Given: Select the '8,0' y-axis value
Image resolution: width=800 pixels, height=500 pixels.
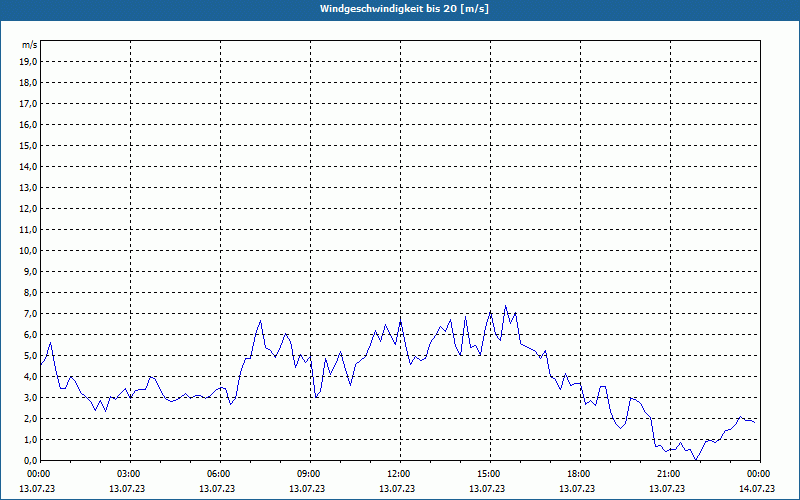Looking at the screenshot, I should [30, 292].
